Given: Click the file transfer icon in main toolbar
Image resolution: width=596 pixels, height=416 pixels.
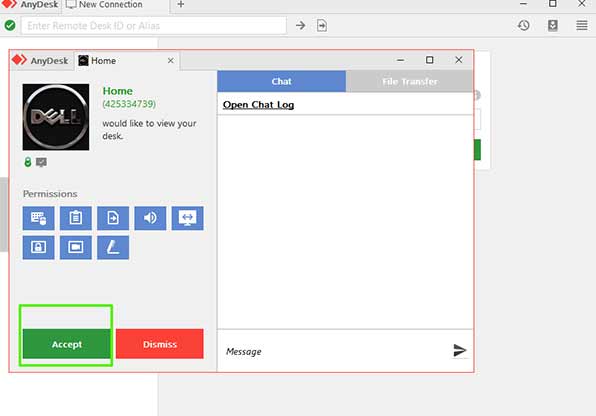Looking at the screenshot, I should pos(322,25).
